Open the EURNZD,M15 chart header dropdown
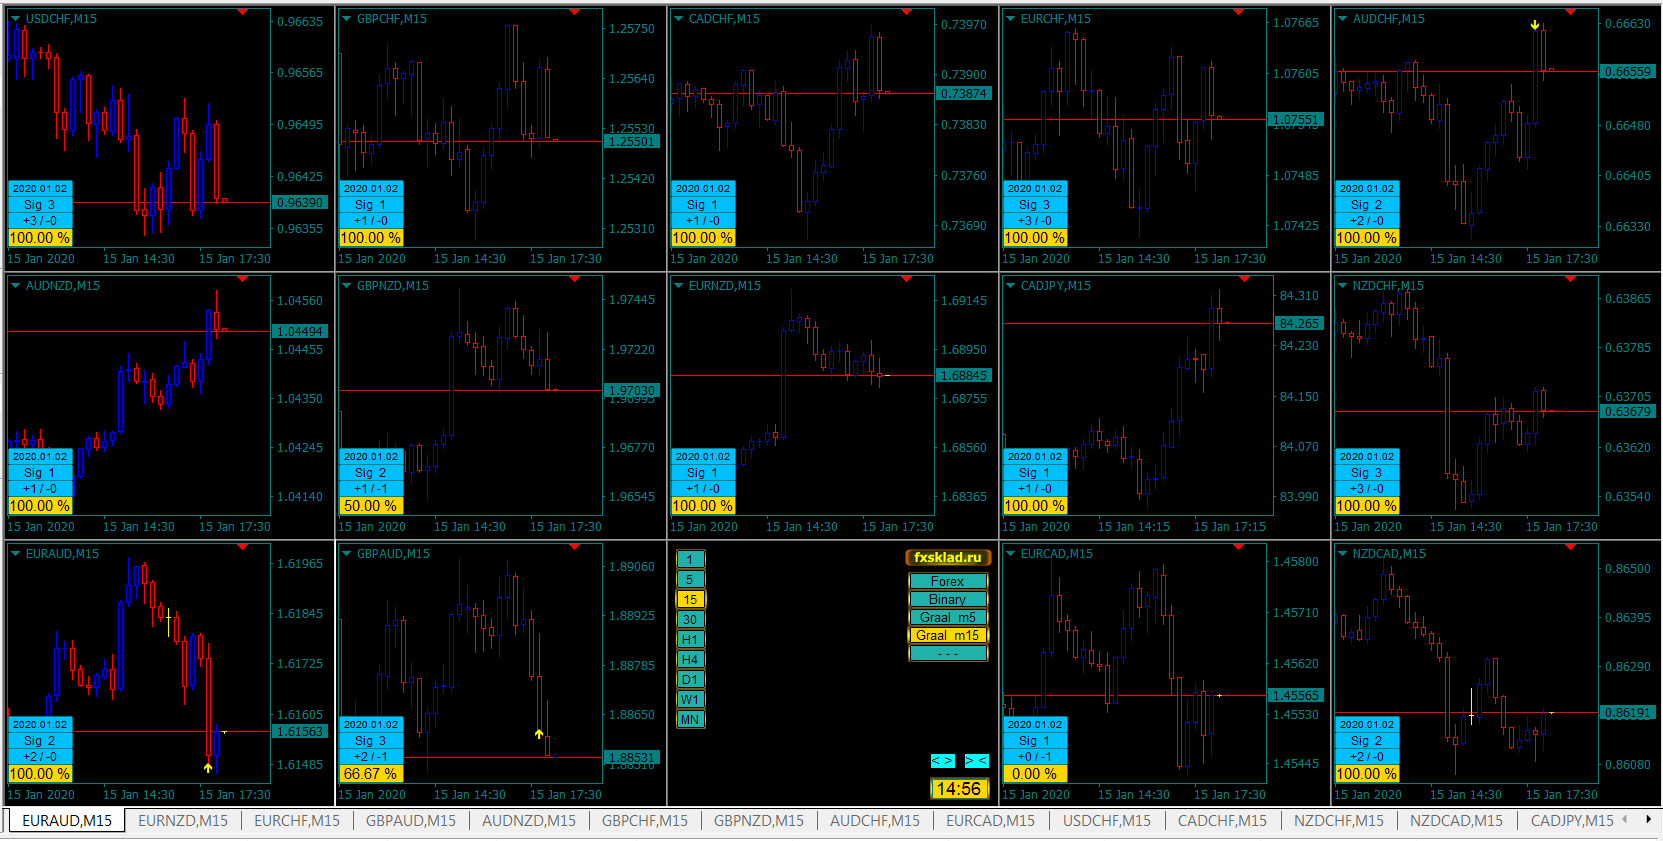This screenshot has width=1663, height=841. [x=679, y=286]
